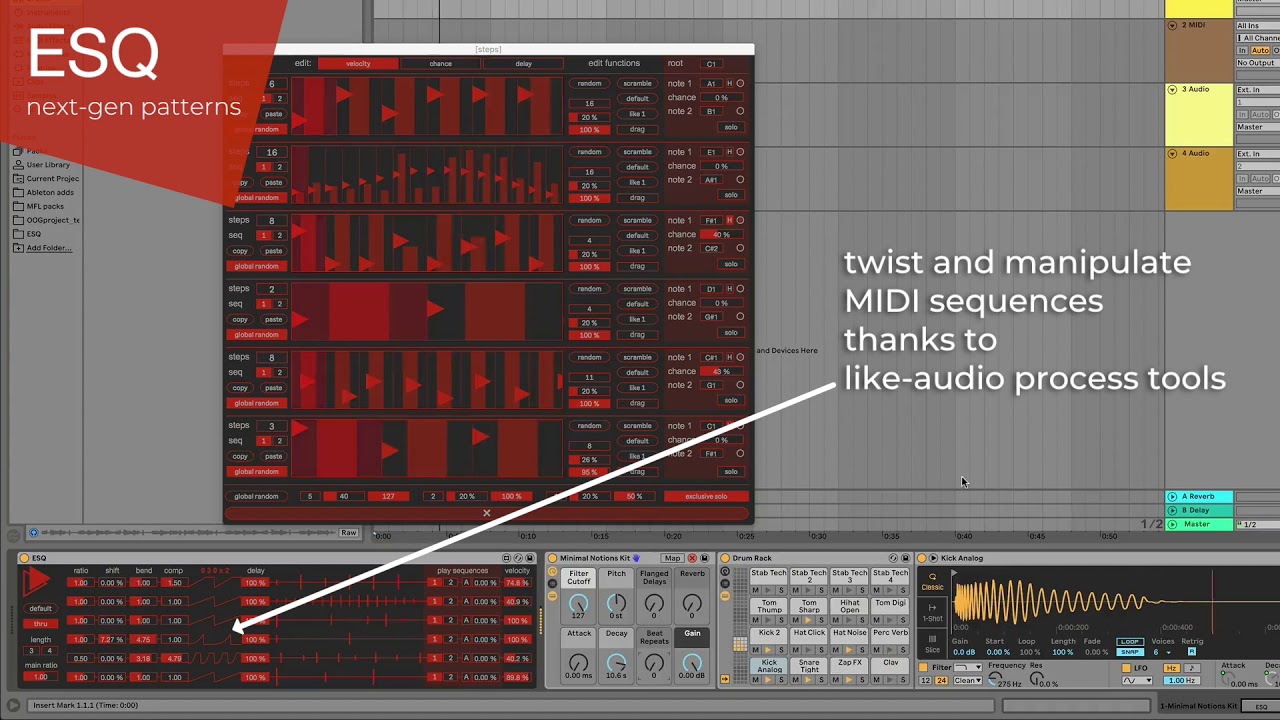Screen dimensions: 1280x720
Task: Show devices icon on Minimal Notions Kit rack
Action: (x=552, y=596)
